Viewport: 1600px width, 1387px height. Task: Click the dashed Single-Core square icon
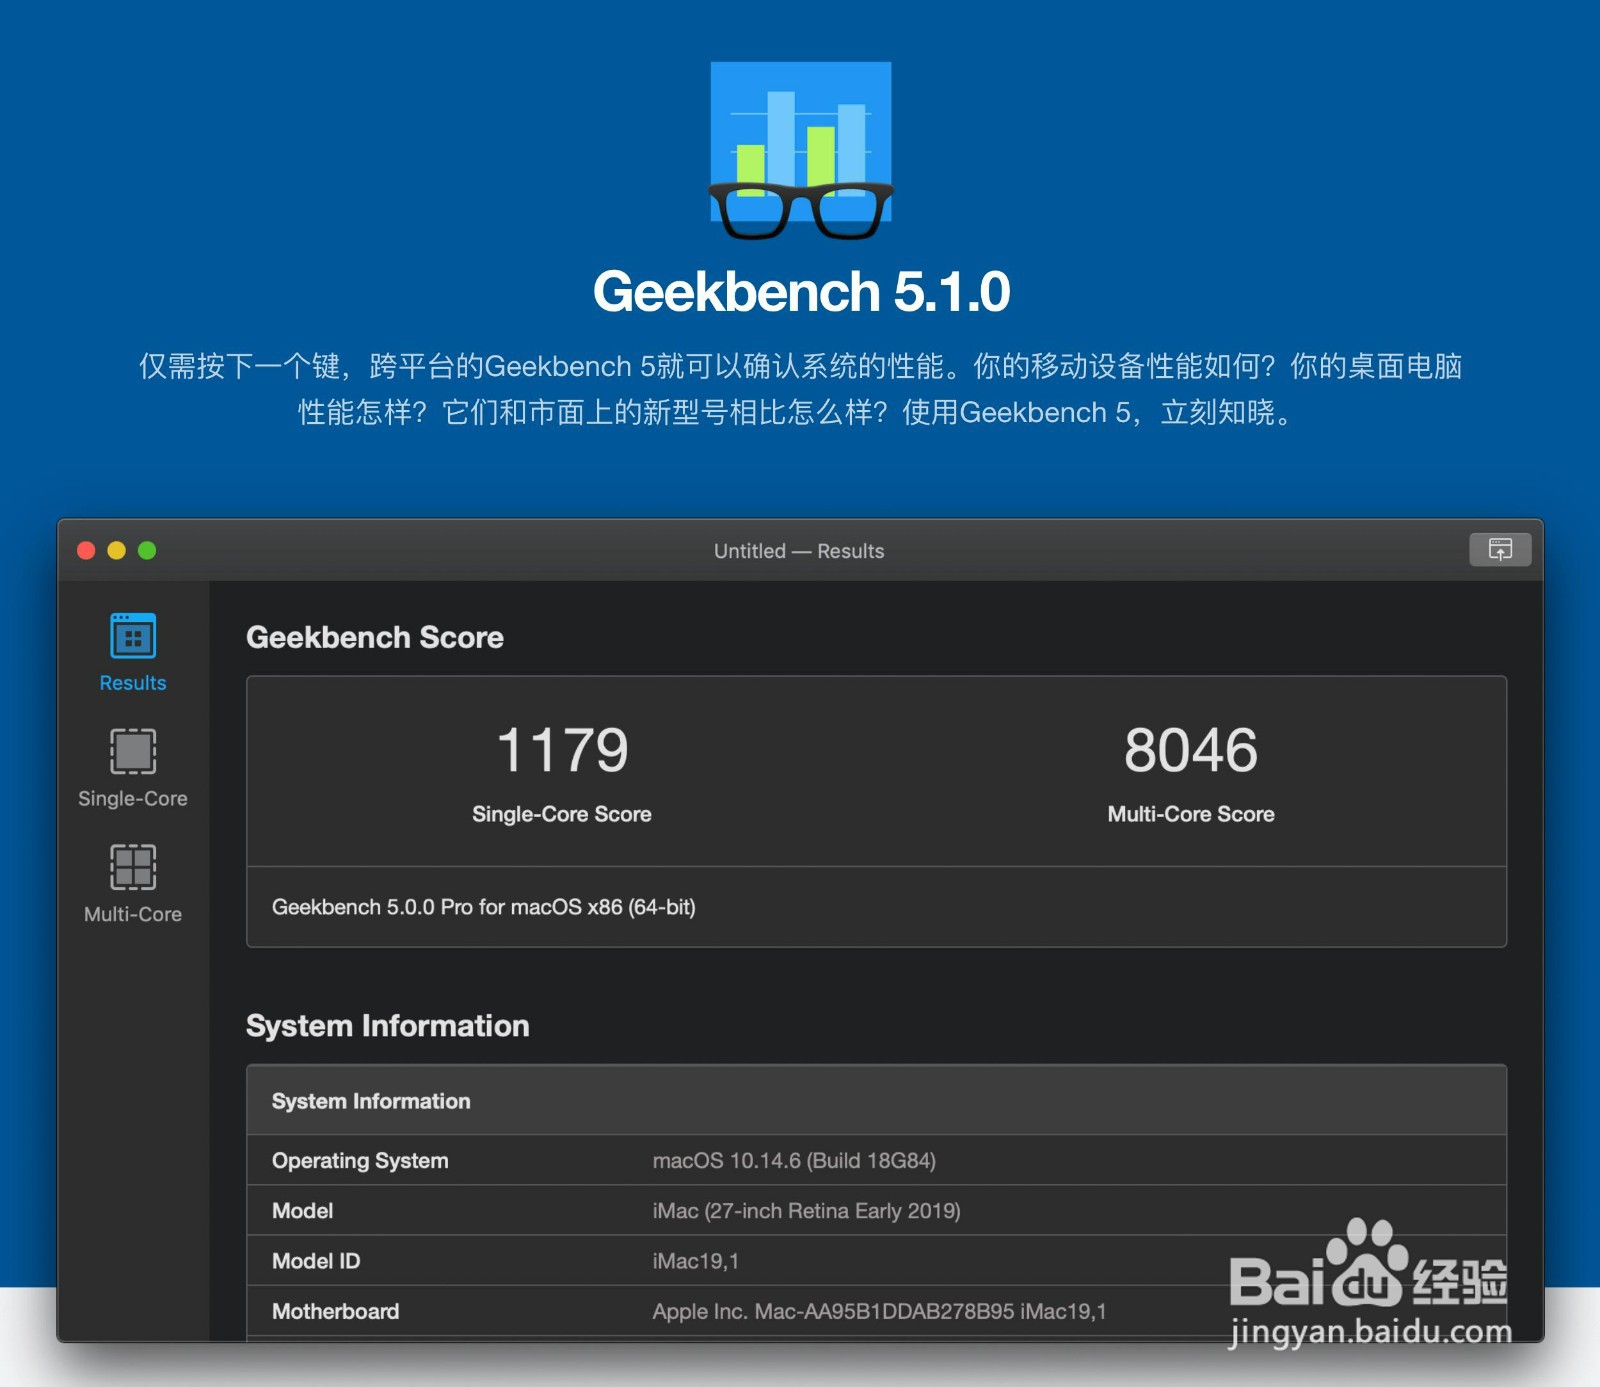tap(131, 752)
